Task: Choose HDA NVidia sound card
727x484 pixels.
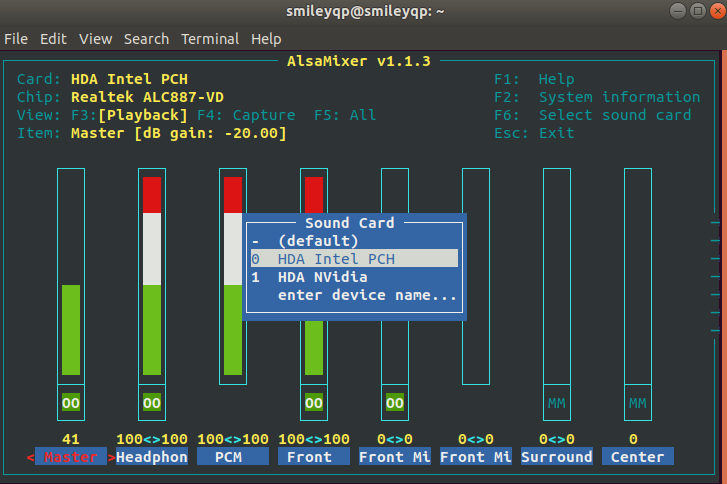Action: [355, 277]
